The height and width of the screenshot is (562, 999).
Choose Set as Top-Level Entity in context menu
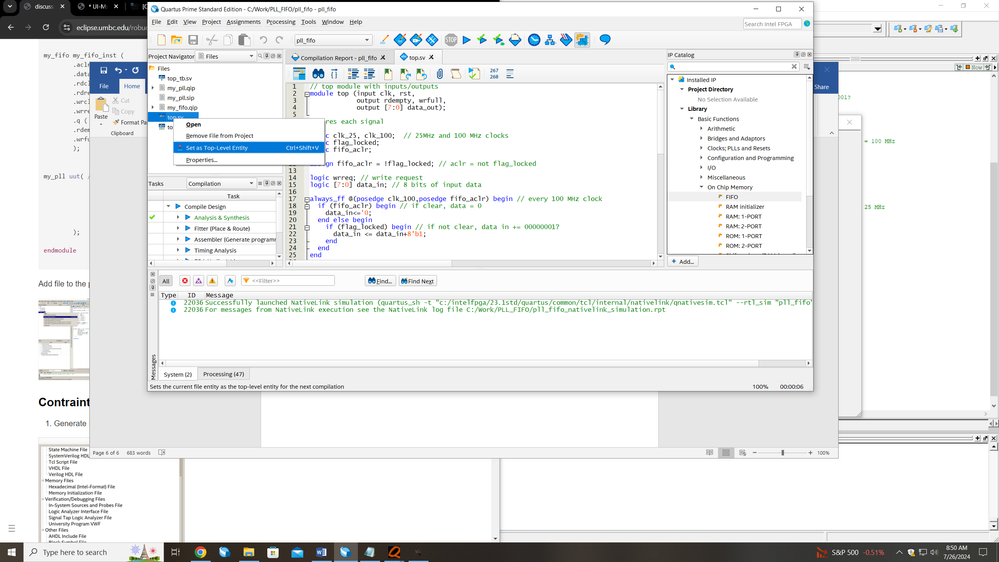[x=217, y=148]
